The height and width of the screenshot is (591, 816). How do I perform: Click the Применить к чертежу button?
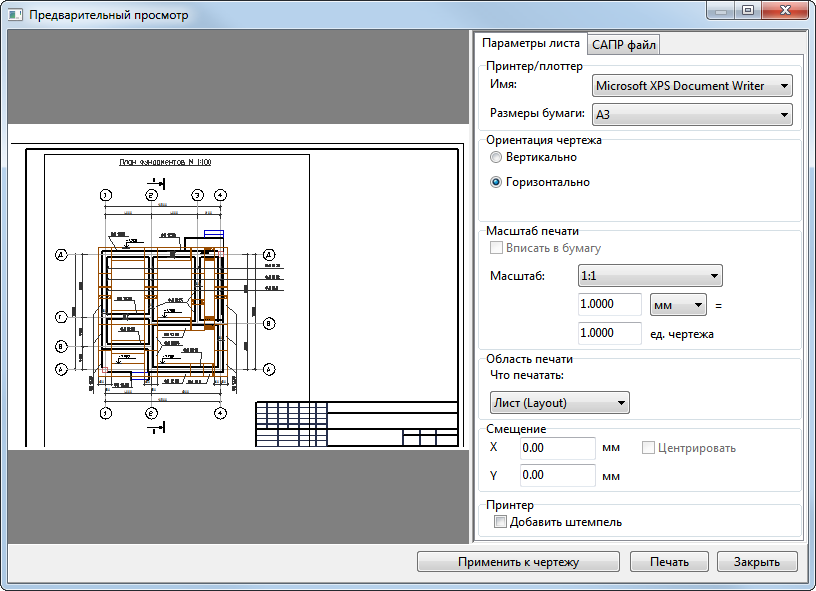coord(518,562)
